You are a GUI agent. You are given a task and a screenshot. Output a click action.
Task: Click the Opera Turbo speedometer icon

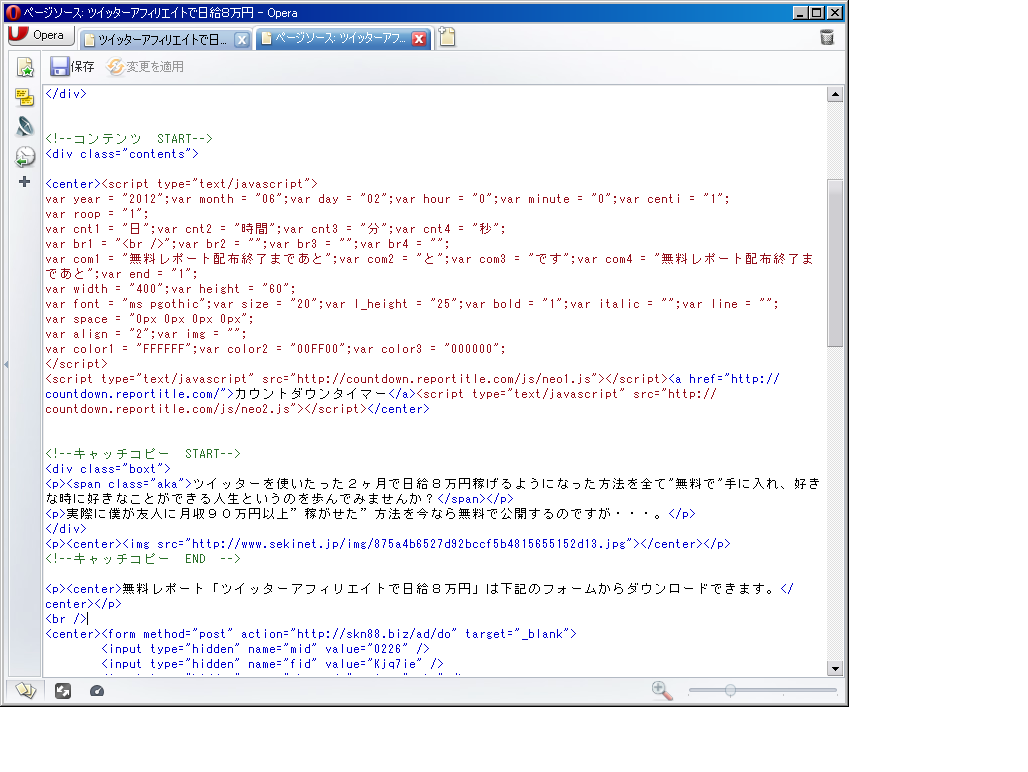click(97, 691)
